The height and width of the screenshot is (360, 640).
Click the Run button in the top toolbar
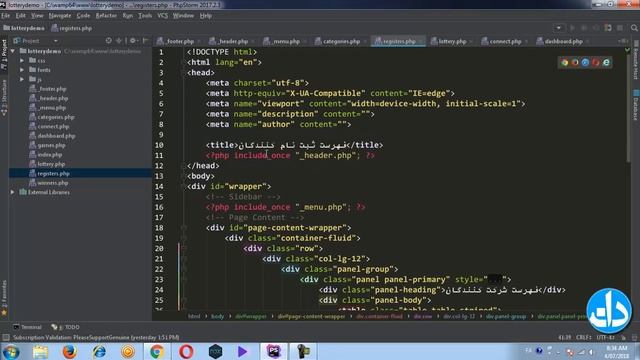click(572, 28)
